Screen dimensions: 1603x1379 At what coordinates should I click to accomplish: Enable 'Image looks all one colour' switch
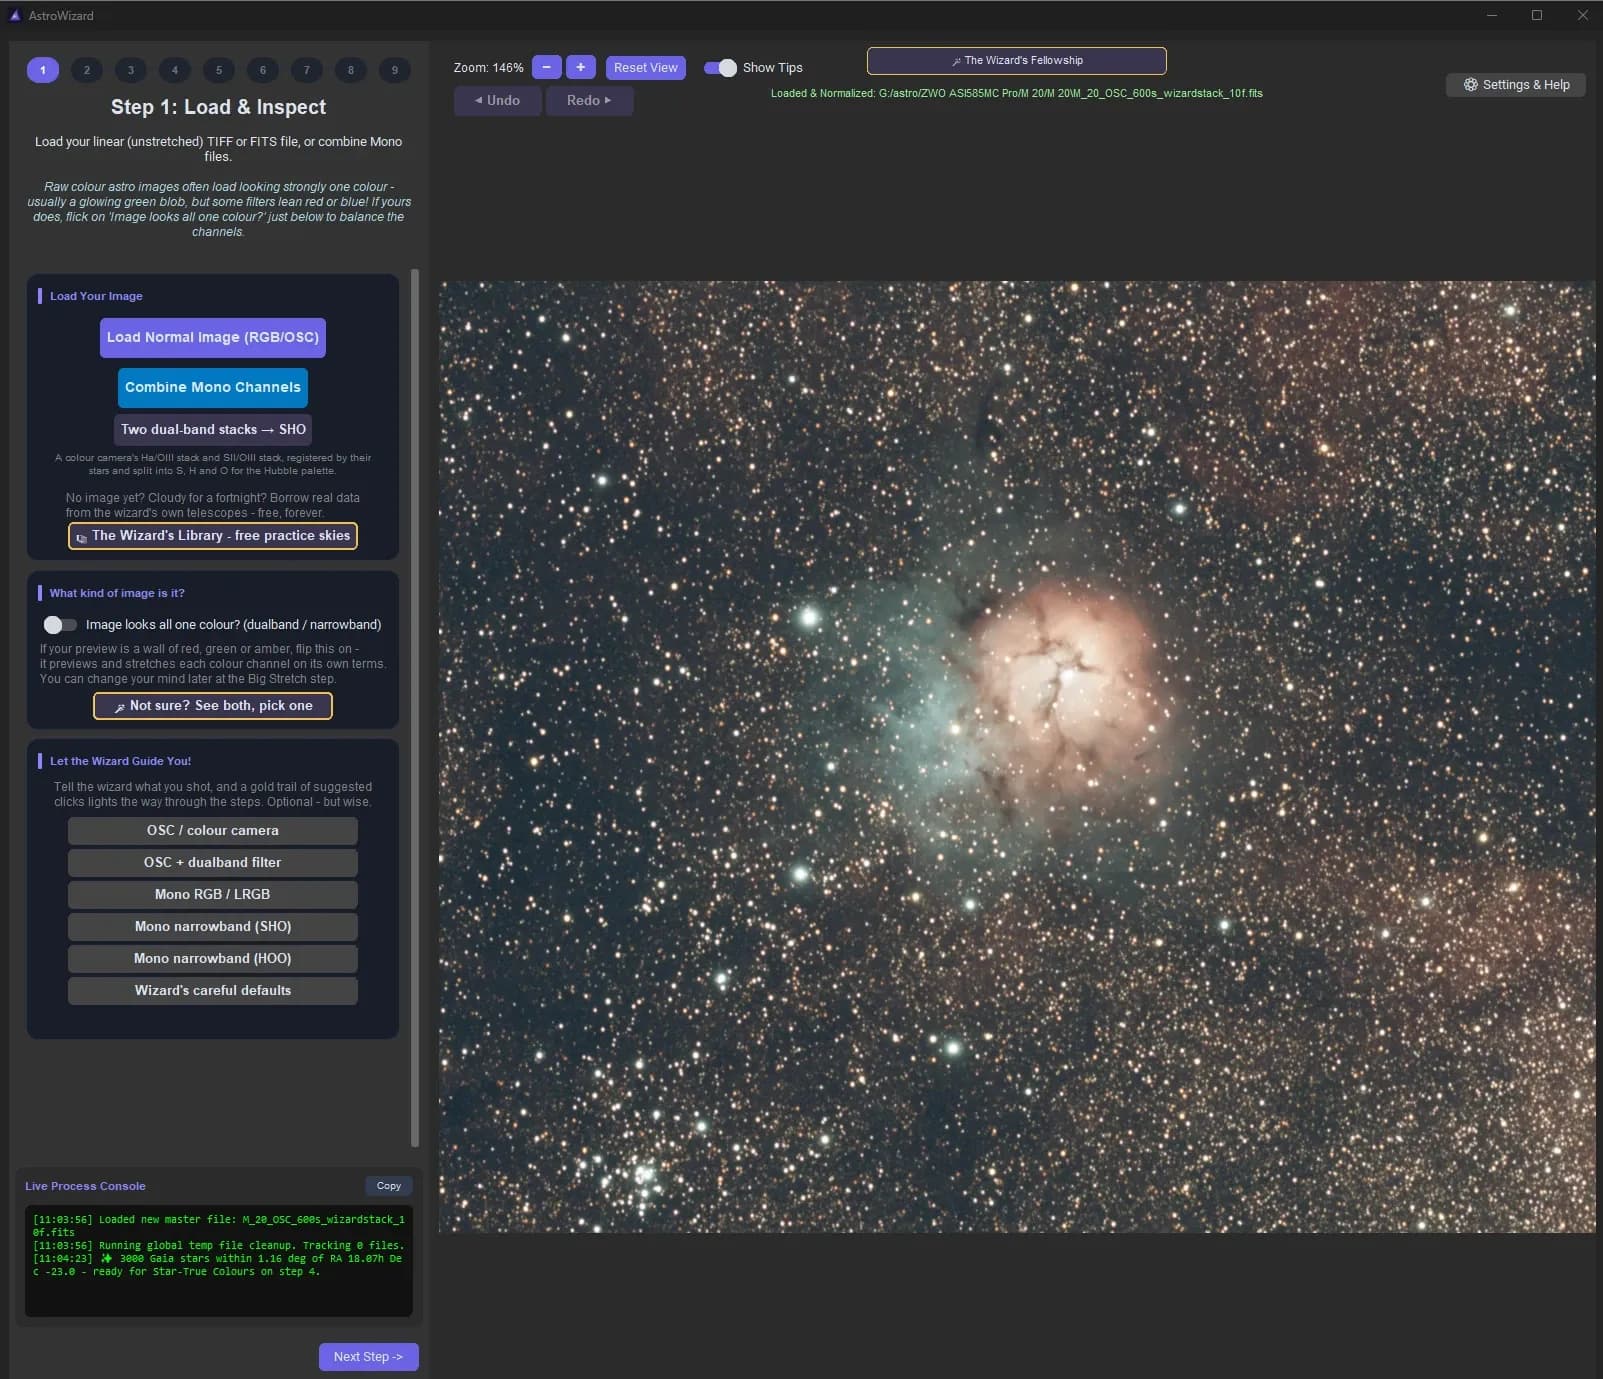60,625
